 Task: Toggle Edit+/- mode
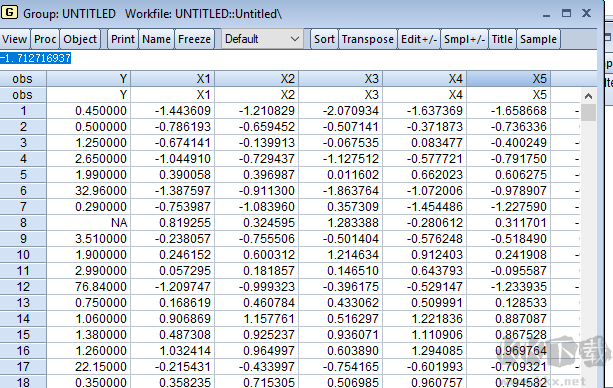pyautogui.click(x=419, y=39)
